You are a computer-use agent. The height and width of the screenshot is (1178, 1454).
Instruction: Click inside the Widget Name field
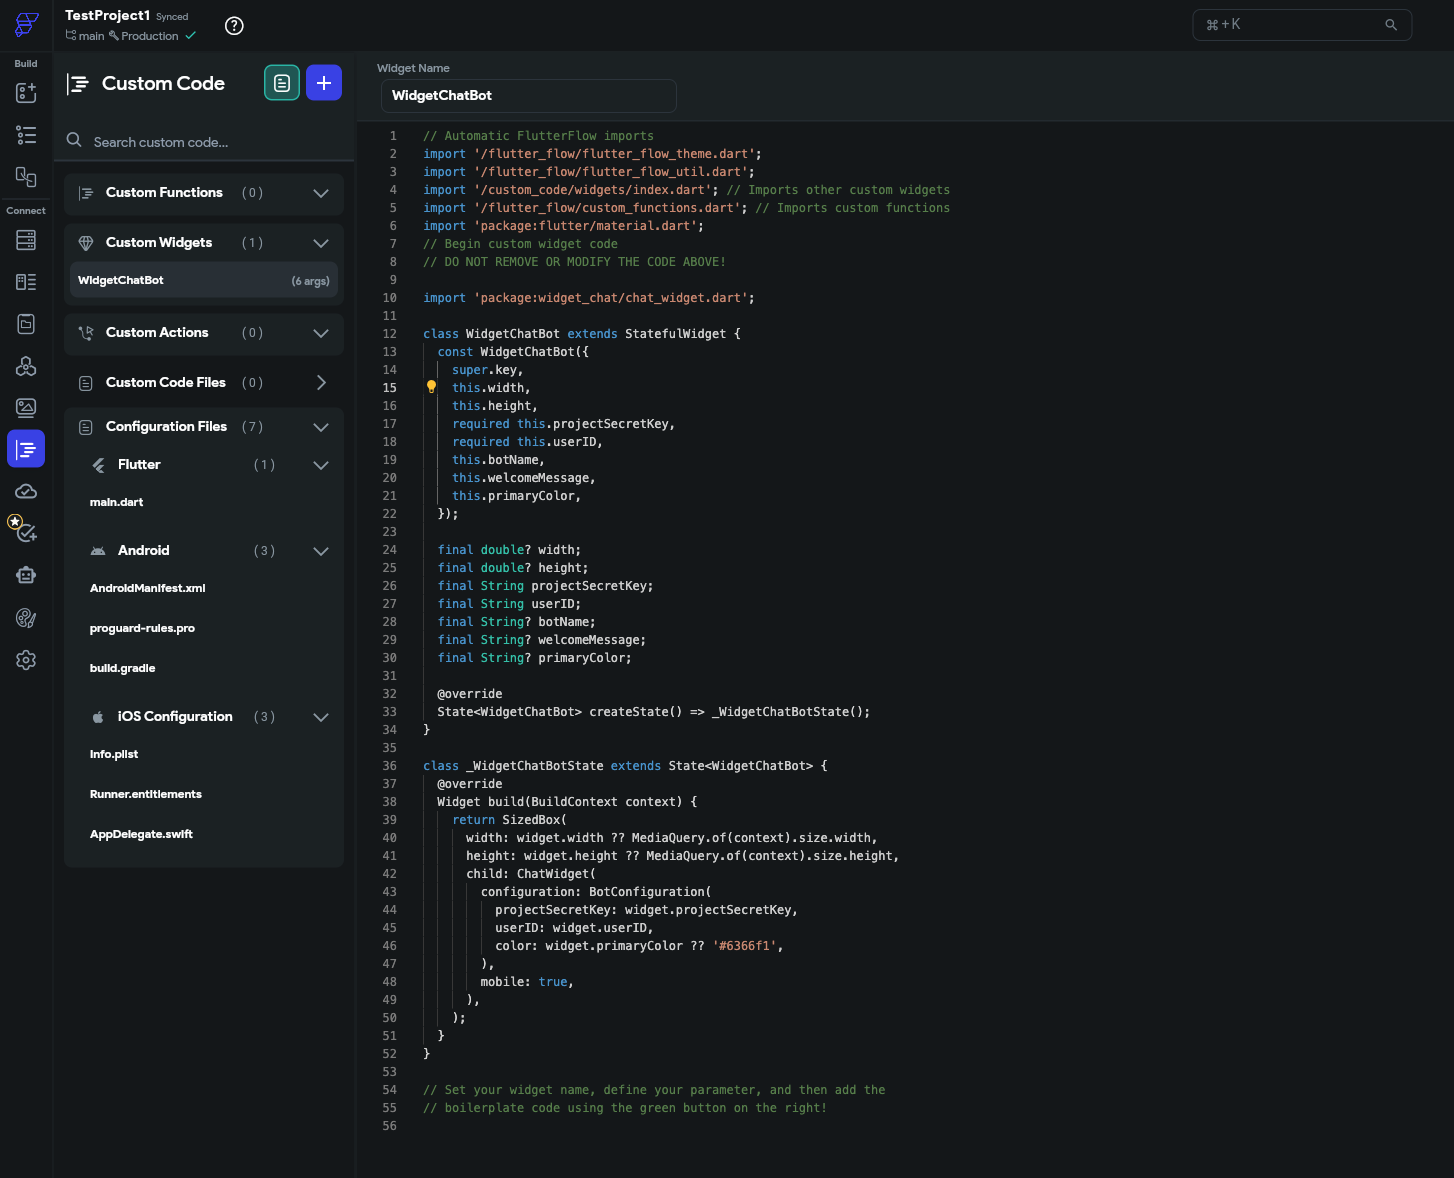[x=528, y=95]
